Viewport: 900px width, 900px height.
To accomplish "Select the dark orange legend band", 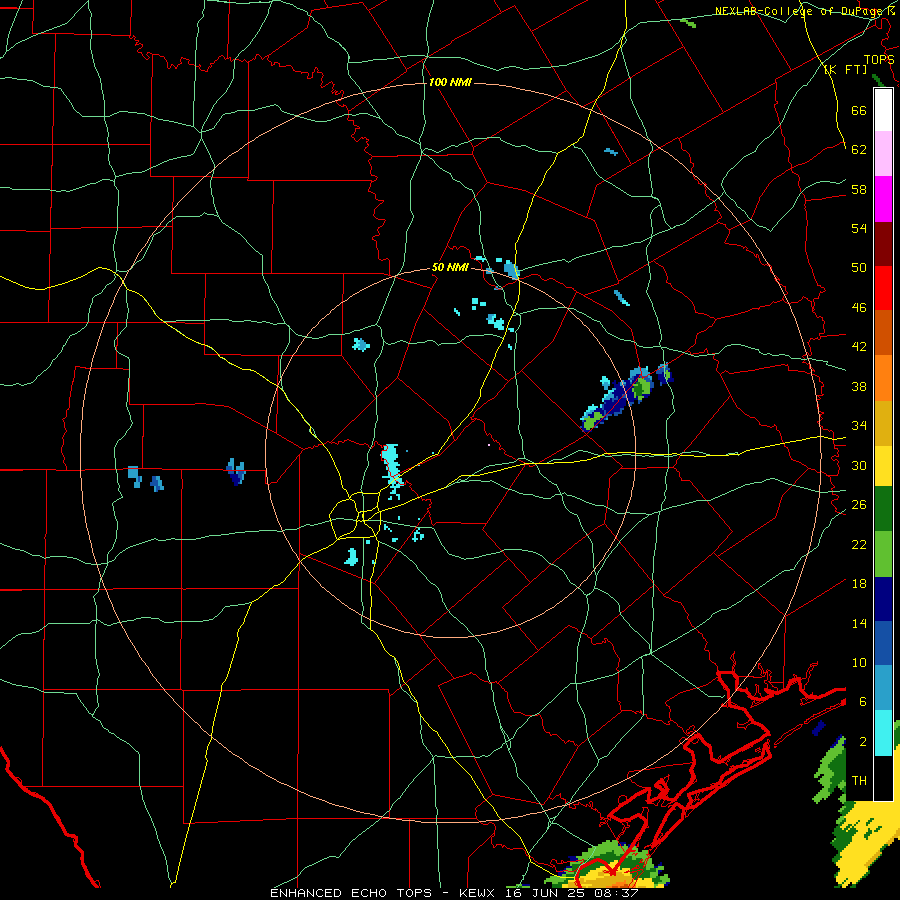I will pos(883,333).
